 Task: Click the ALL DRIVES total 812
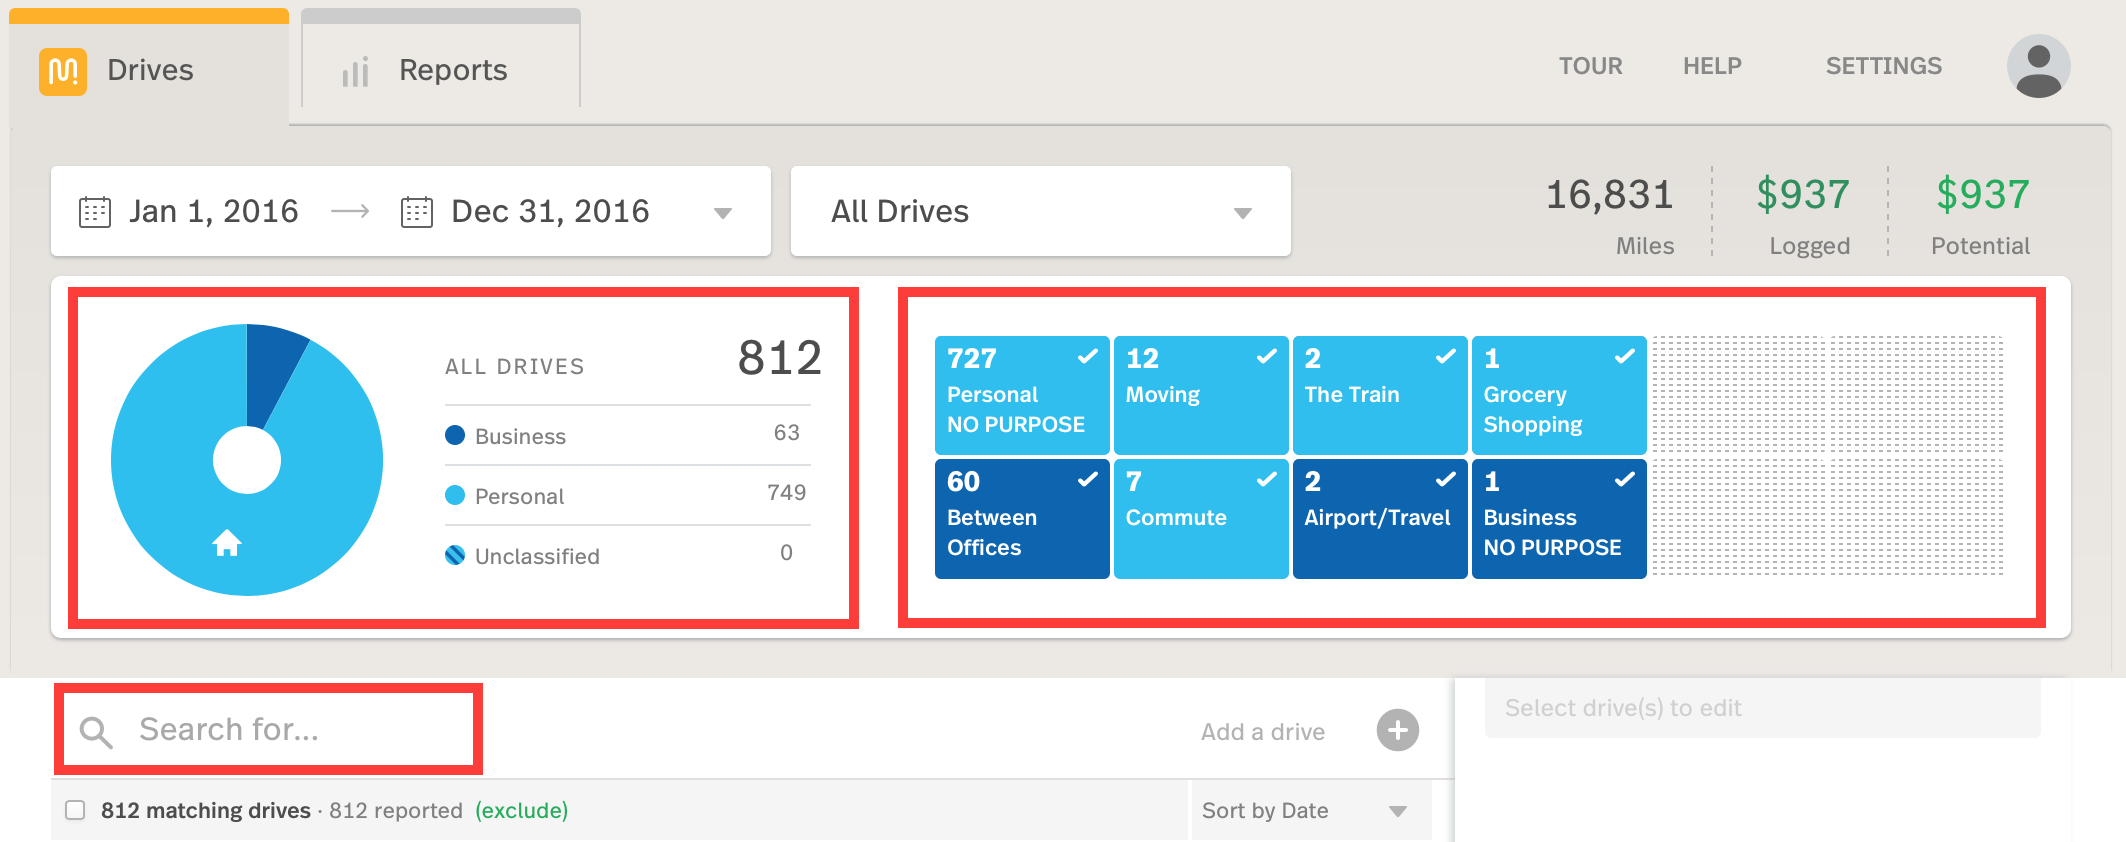point(780,358)
